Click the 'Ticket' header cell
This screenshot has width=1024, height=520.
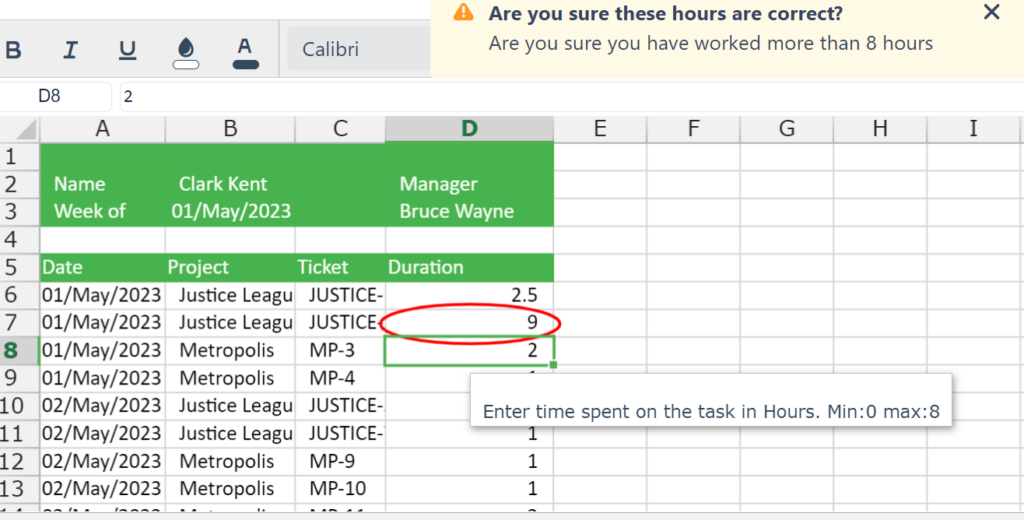click(x=340, y=267)
